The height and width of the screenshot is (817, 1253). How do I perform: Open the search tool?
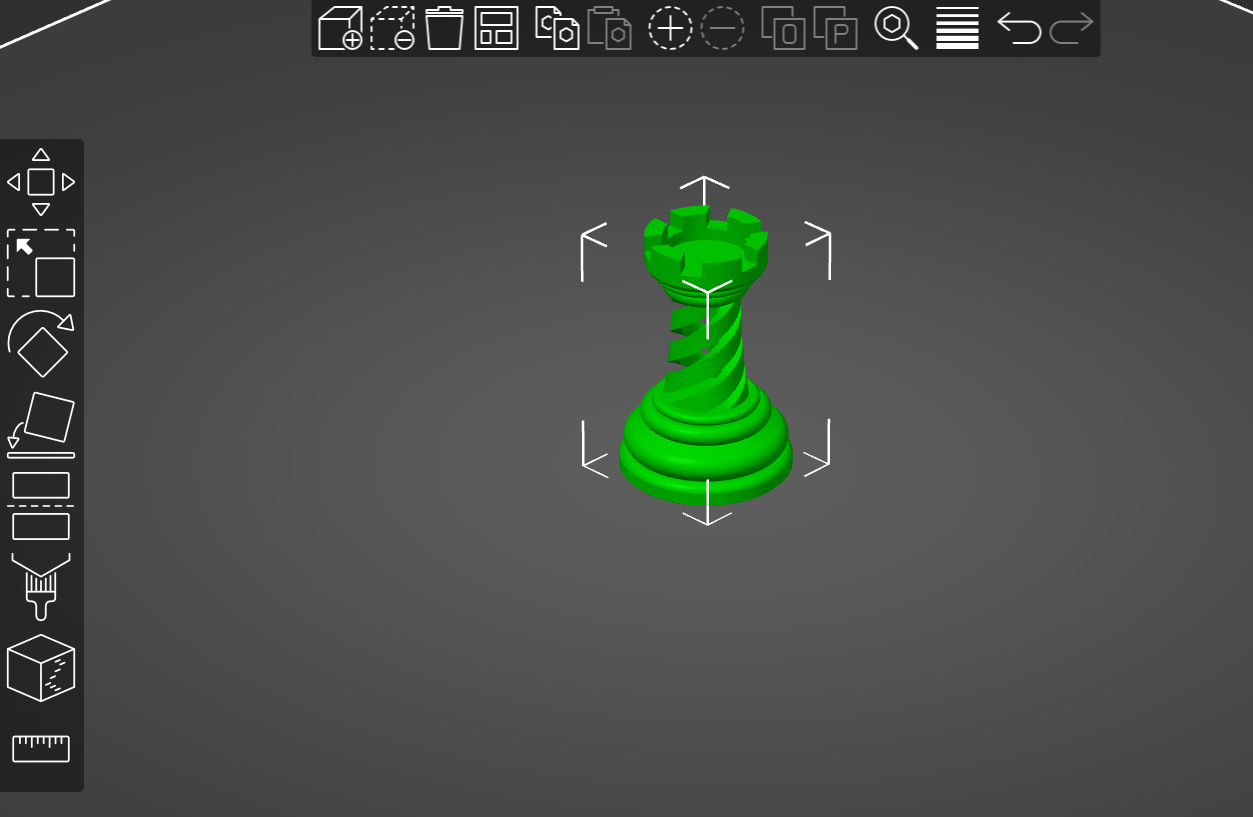897,29
